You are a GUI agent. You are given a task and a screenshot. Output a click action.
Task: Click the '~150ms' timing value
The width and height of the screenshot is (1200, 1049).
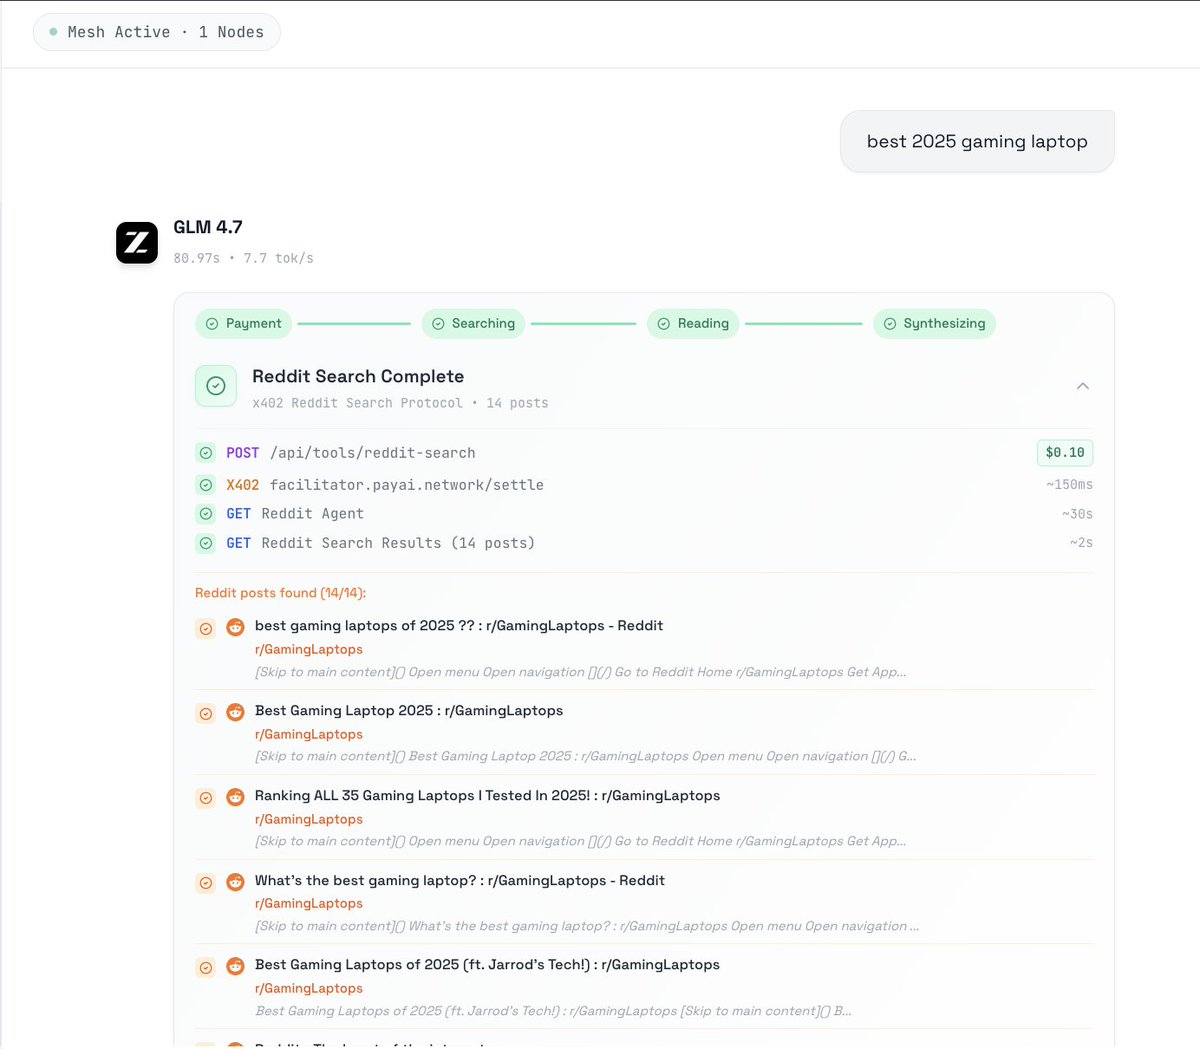tap(1069, 485)
